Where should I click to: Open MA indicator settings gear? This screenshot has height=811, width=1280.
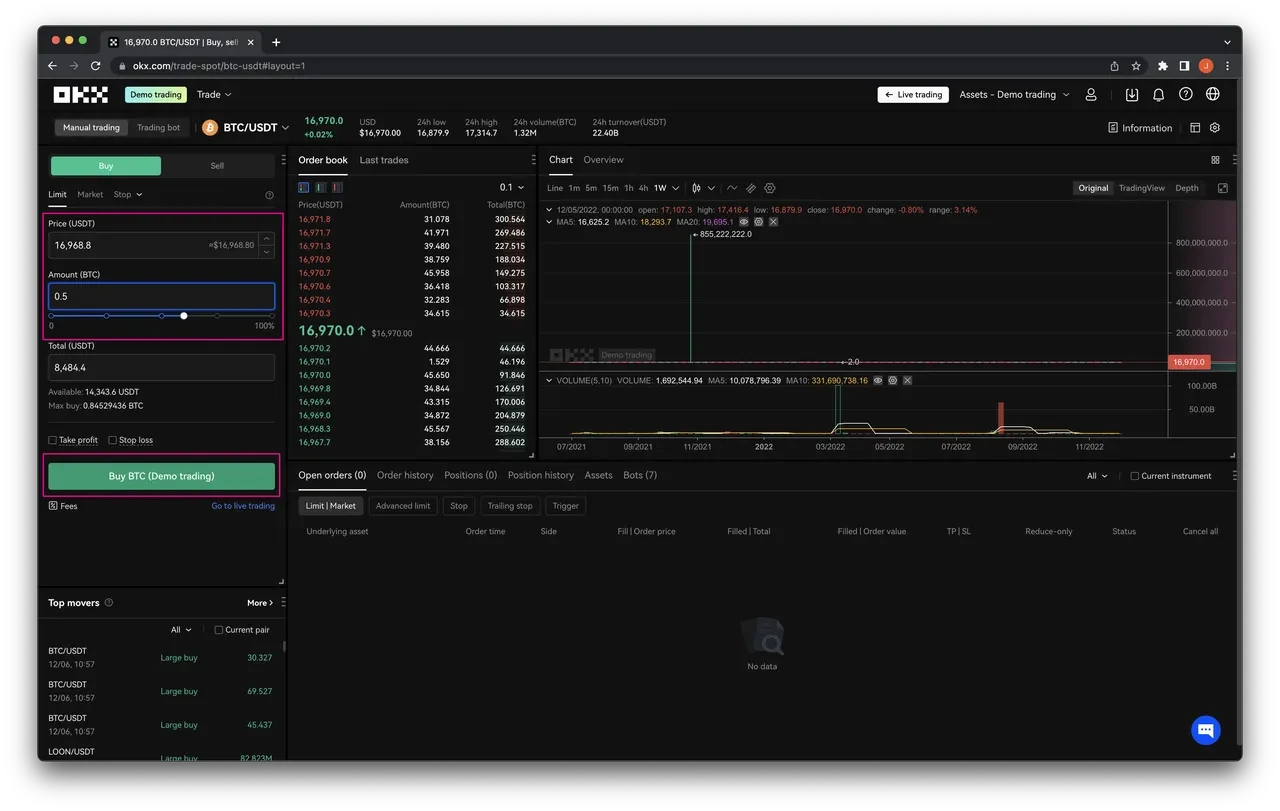click(759, 222)
